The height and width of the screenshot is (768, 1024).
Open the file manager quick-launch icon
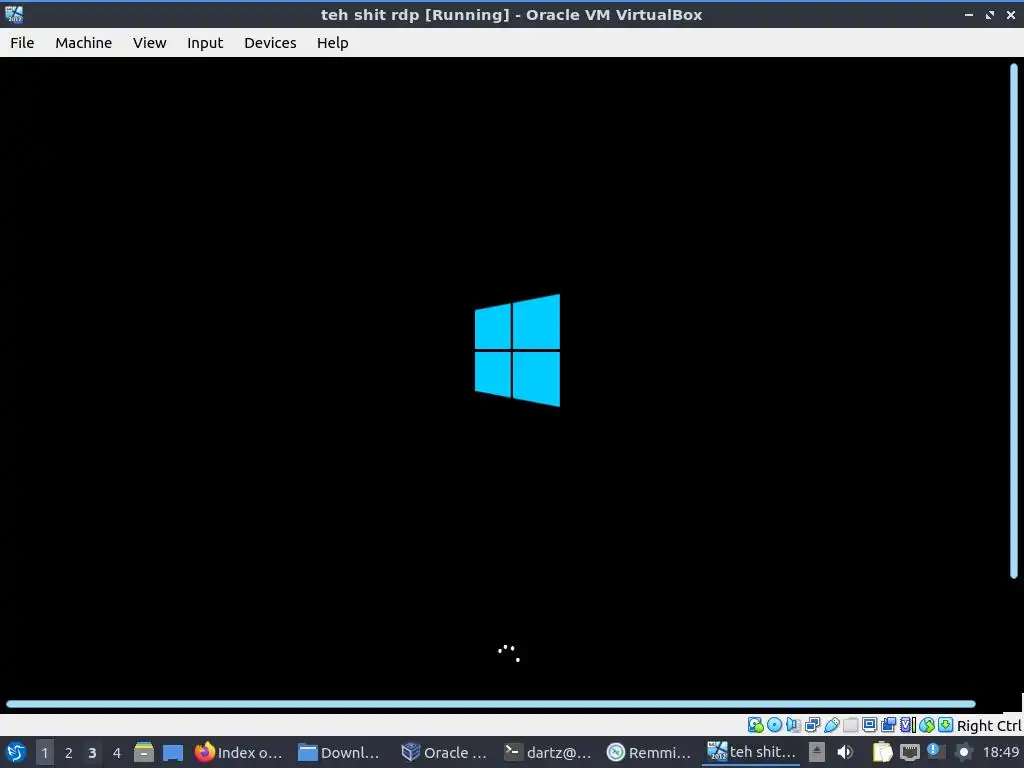(x=144, y=752)
